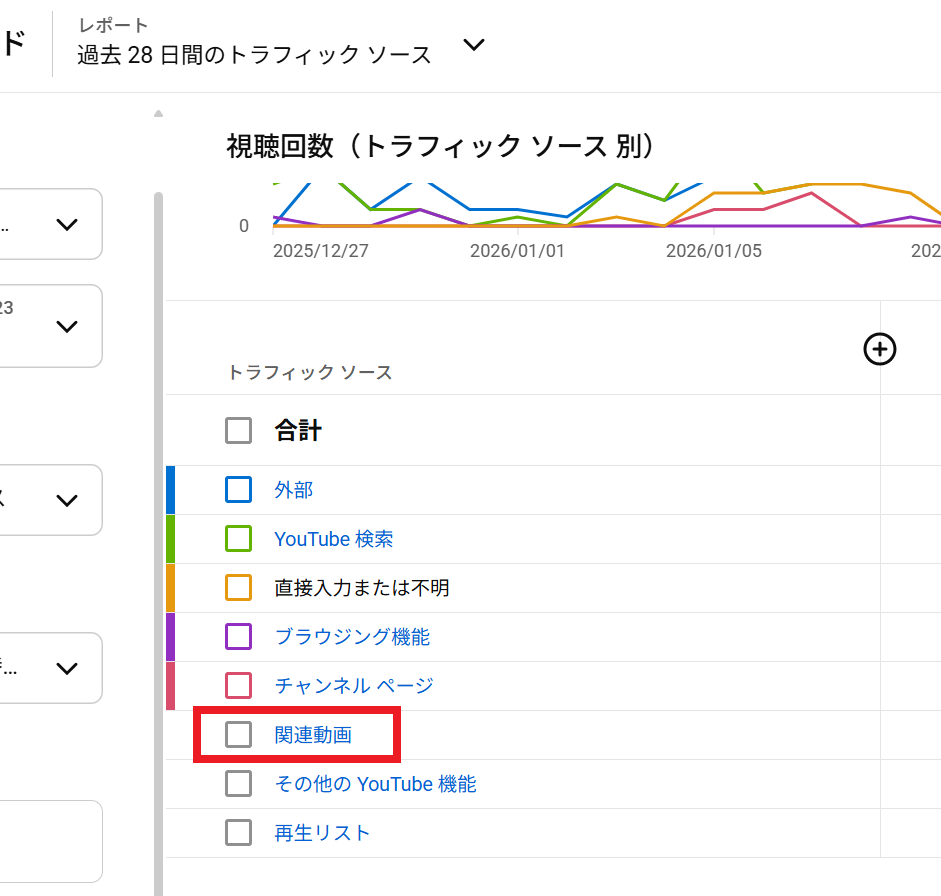
Task: Open the 関連動画 link
Action: (x=313, y=735)
